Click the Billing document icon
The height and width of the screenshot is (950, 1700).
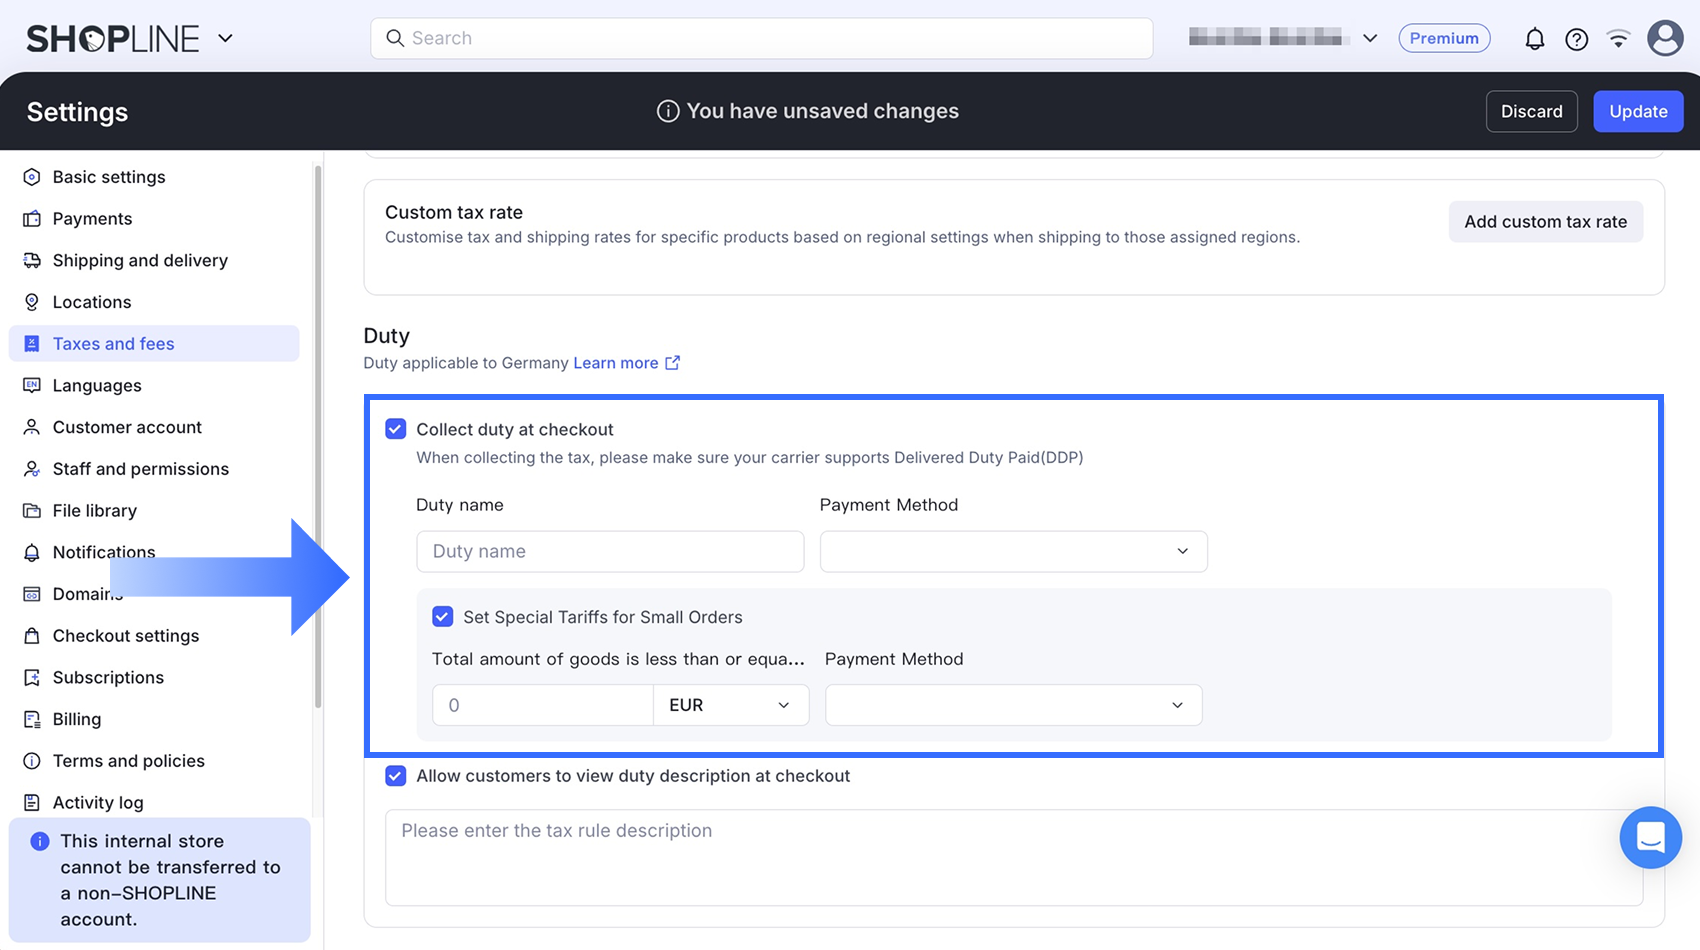(32, 720)
